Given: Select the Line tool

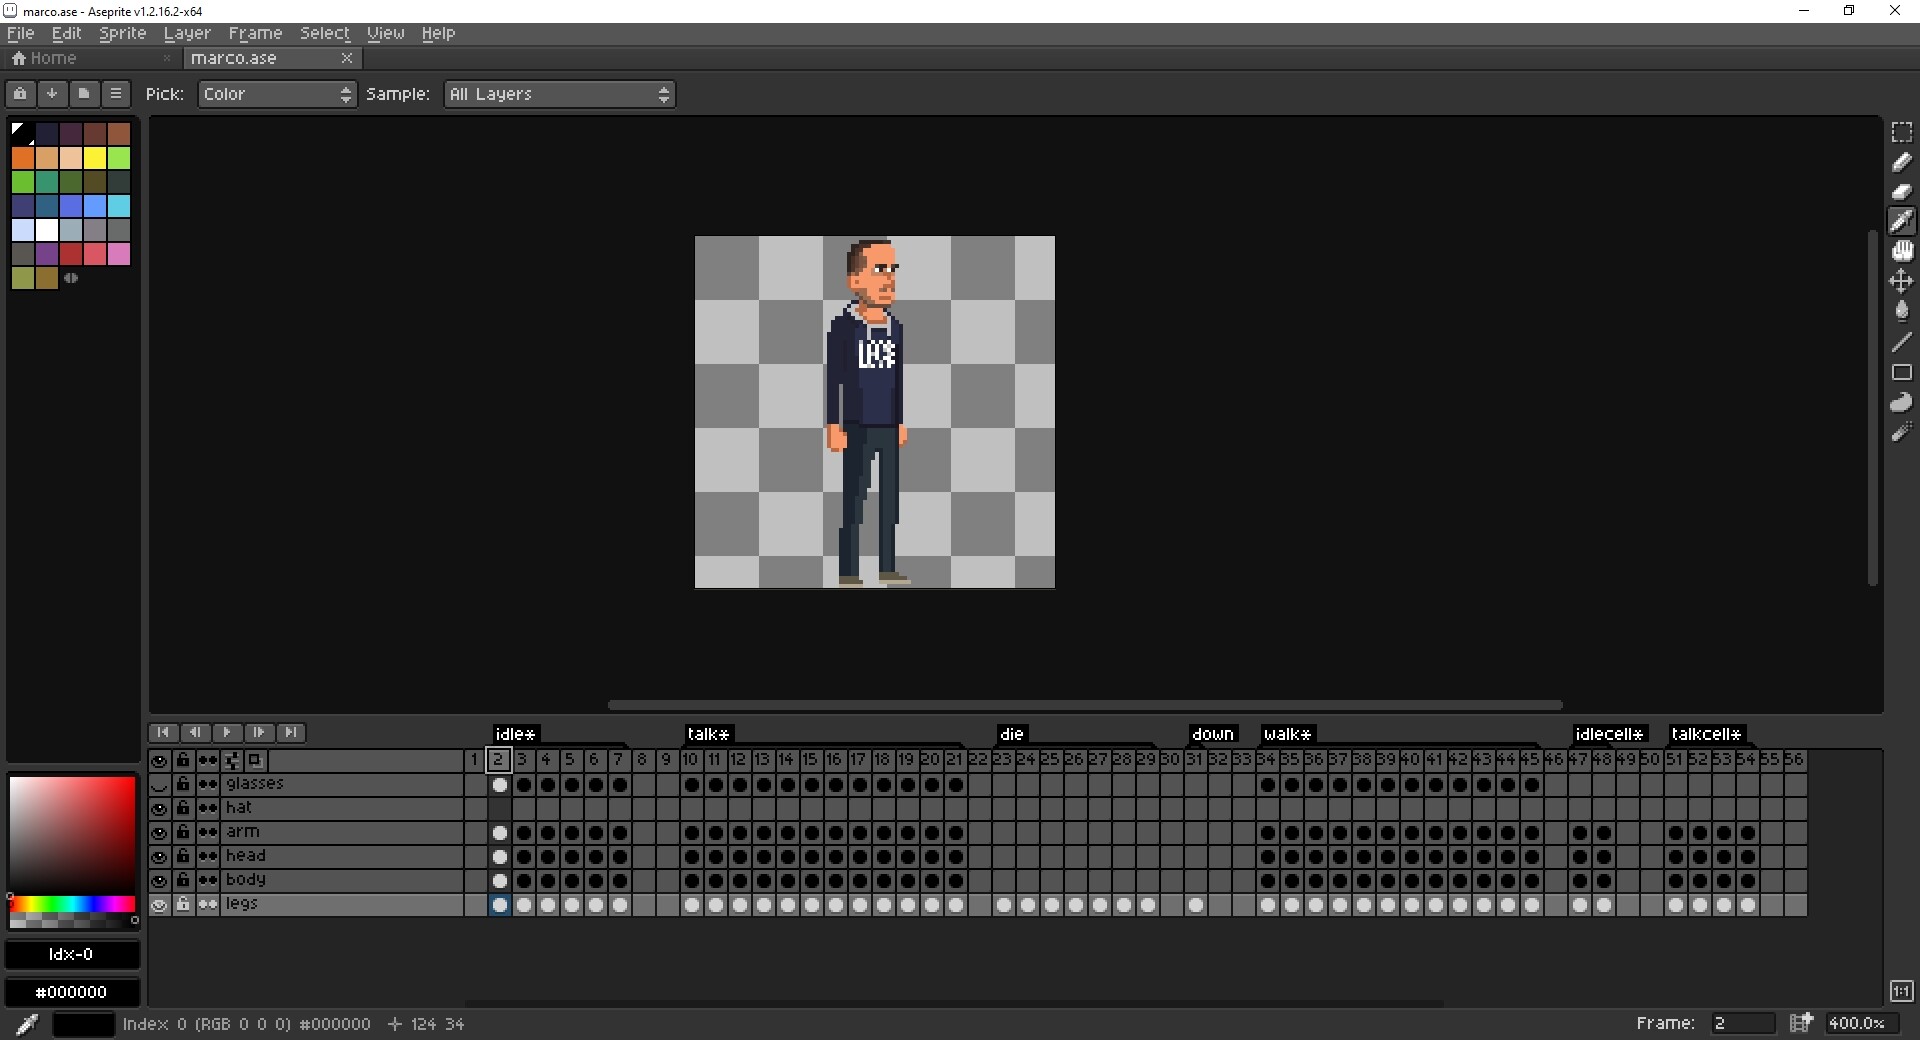Looking at the screenshot, I should (1901, 342).
